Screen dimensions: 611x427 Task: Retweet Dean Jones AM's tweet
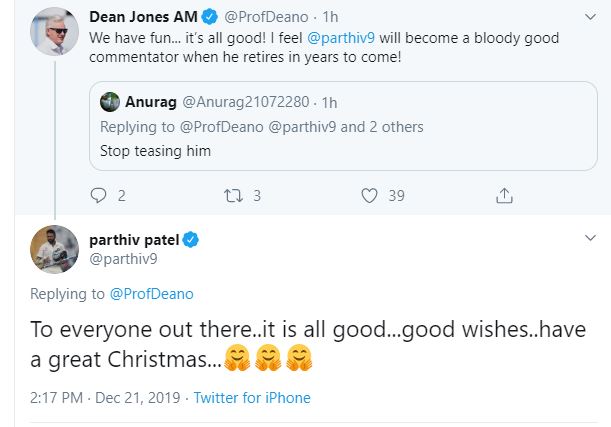pos(231,195)
